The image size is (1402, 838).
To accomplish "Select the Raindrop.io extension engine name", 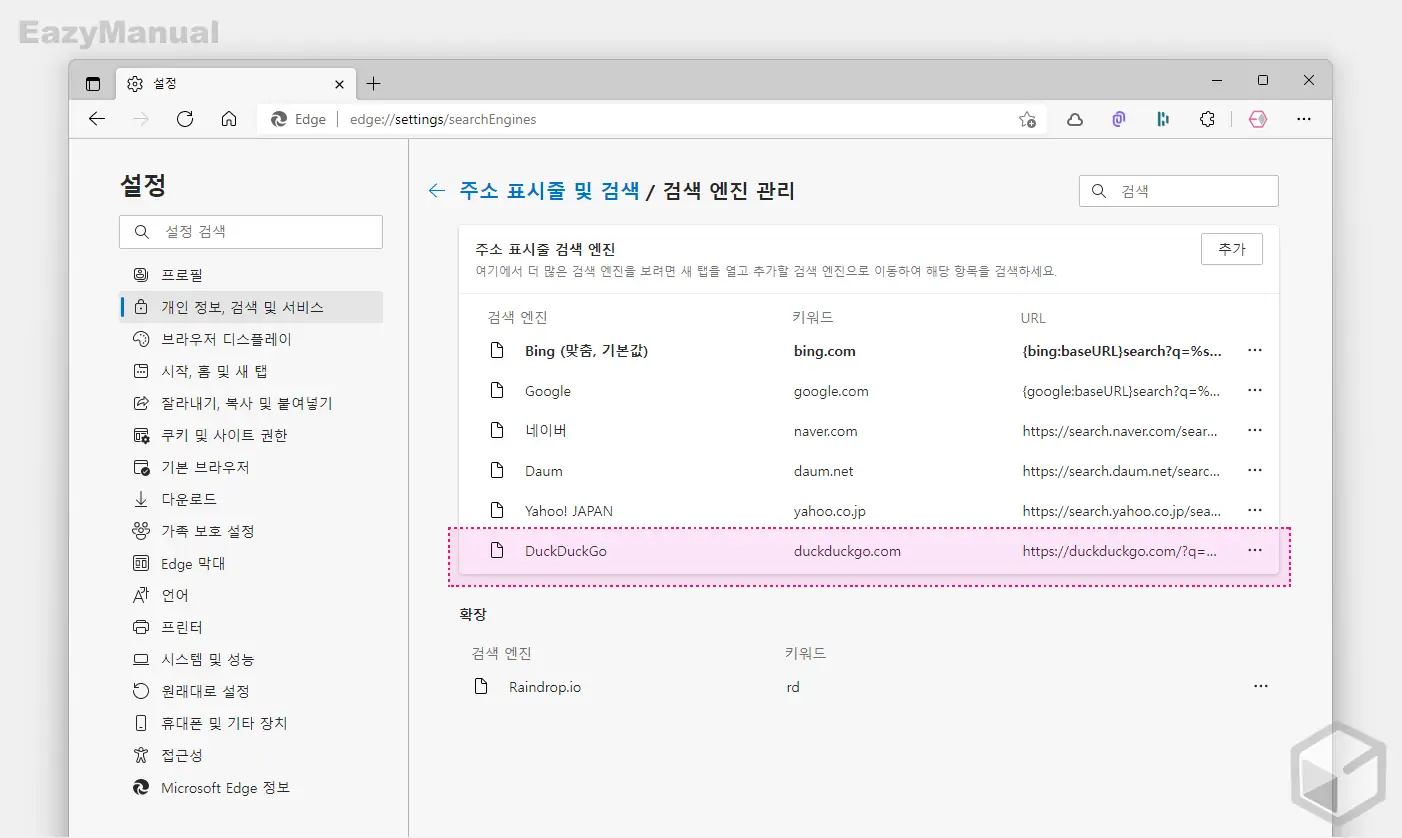I will 545,687.
